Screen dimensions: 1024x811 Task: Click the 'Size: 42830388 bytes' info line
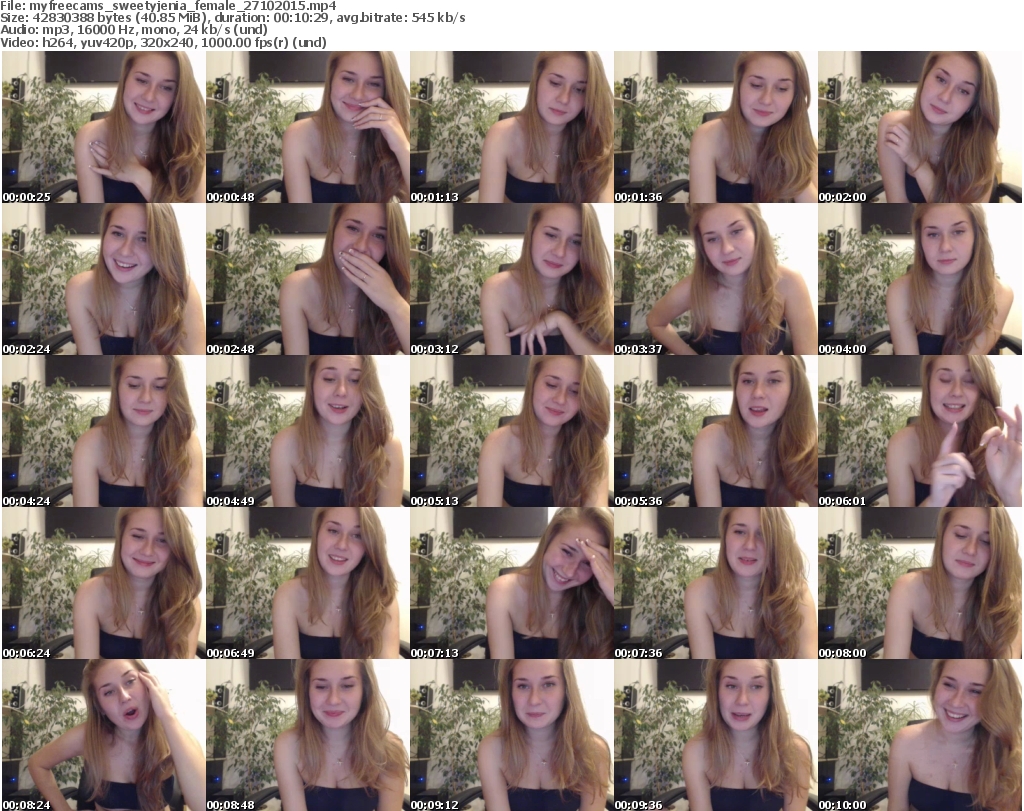click(x=232, y=18)
